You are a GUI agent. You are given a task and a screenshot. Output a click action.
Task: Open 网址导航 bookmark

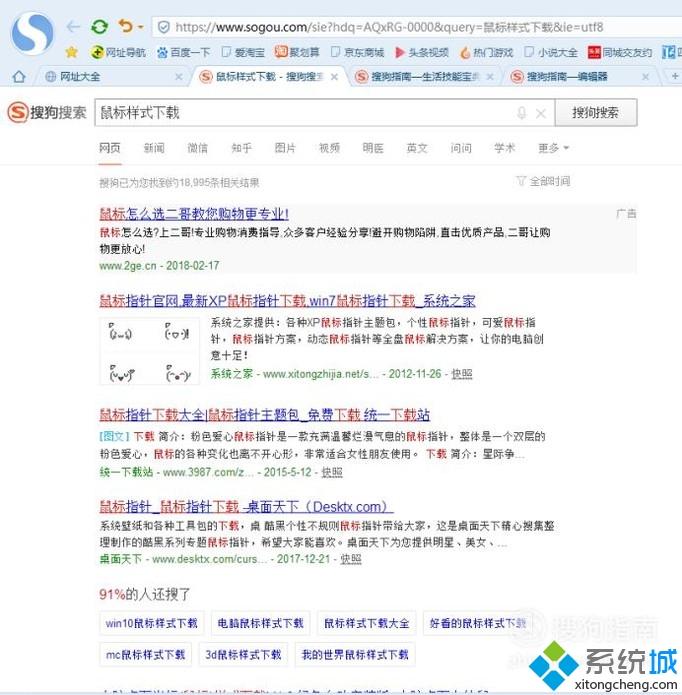tap(118, 52)
